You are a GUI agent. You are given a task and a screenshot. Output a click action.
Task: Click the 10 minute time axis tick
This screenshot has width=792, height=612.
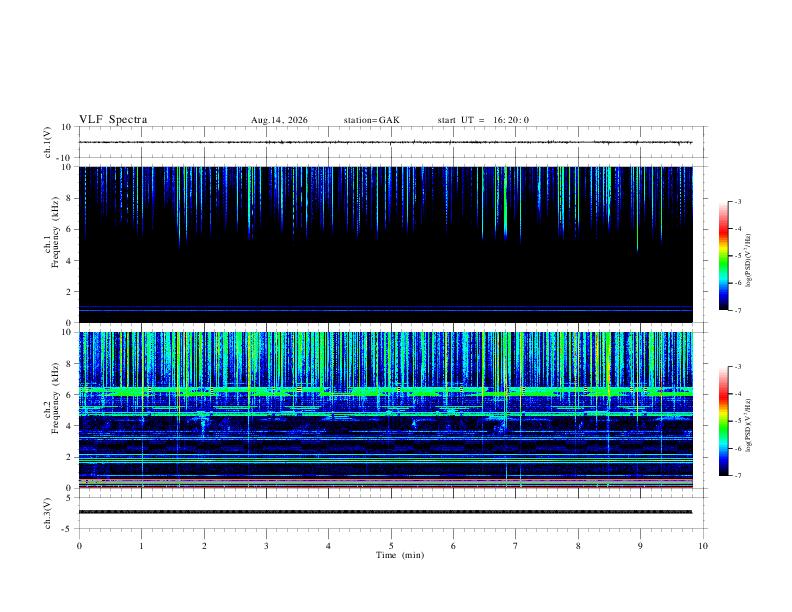pyautogui.click(x=703, y=546)
